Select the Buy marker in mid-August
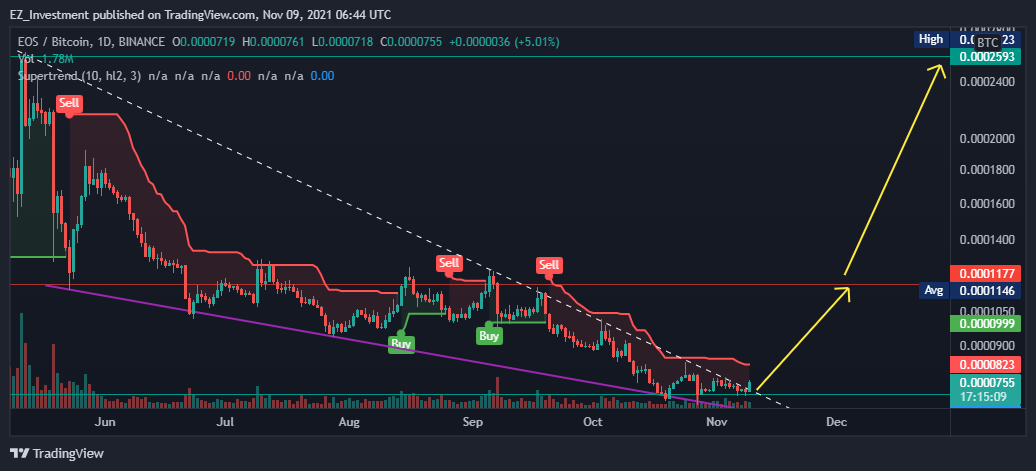This screenshot has height=471, width=1036. coord(401,342)
